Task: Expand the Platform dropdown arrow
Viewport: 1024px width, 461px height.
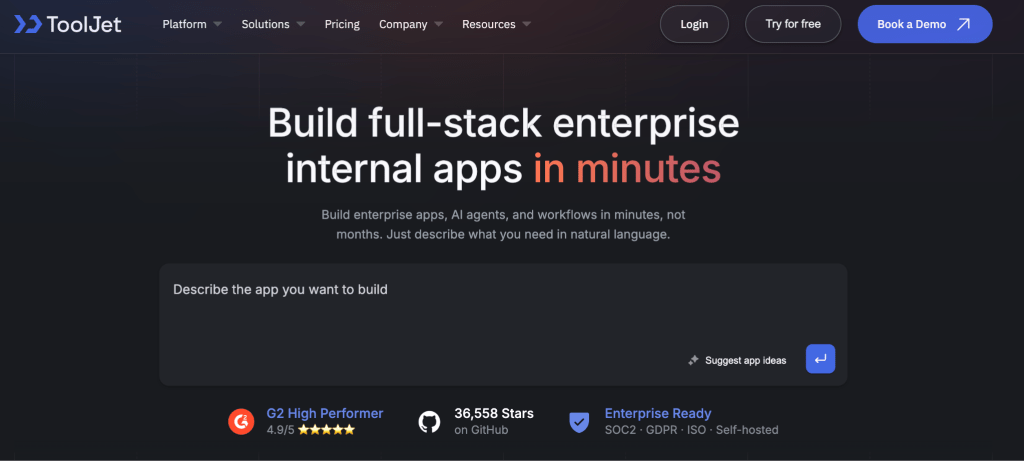Action: click(217, 25)
